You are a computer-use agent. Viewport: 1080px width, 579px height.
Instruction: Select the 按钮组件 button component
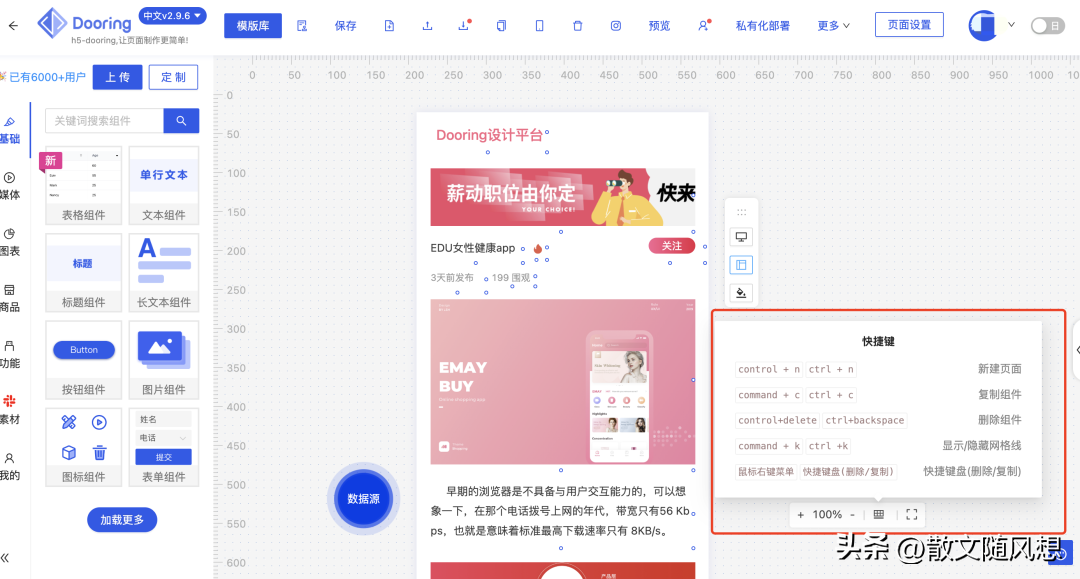[83, 360]
